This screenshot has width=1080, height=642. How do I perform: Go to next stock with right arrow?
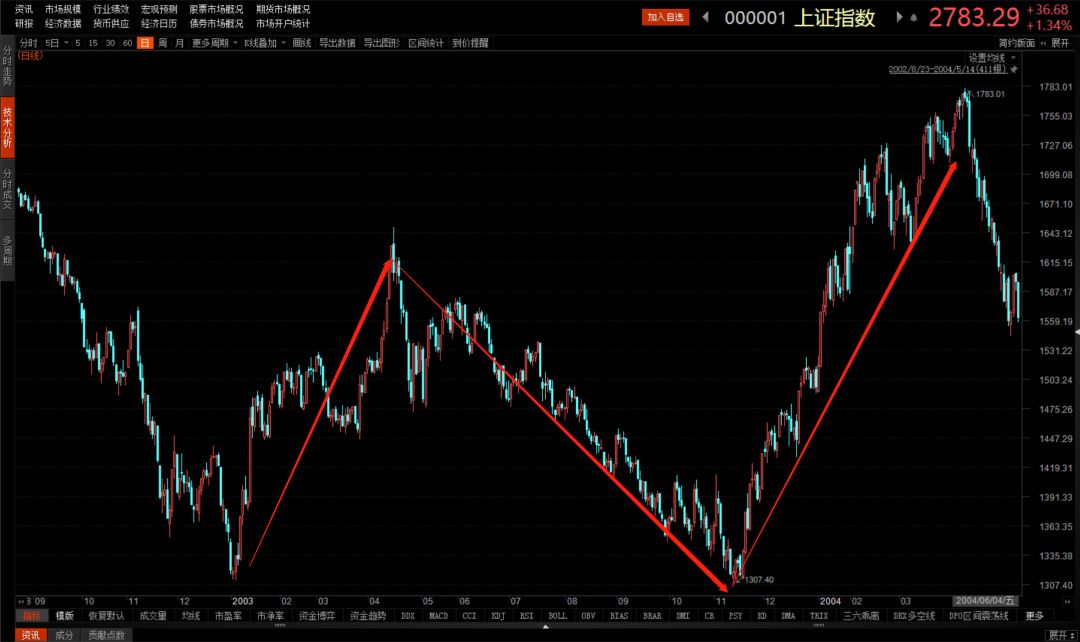pos(899,17)
